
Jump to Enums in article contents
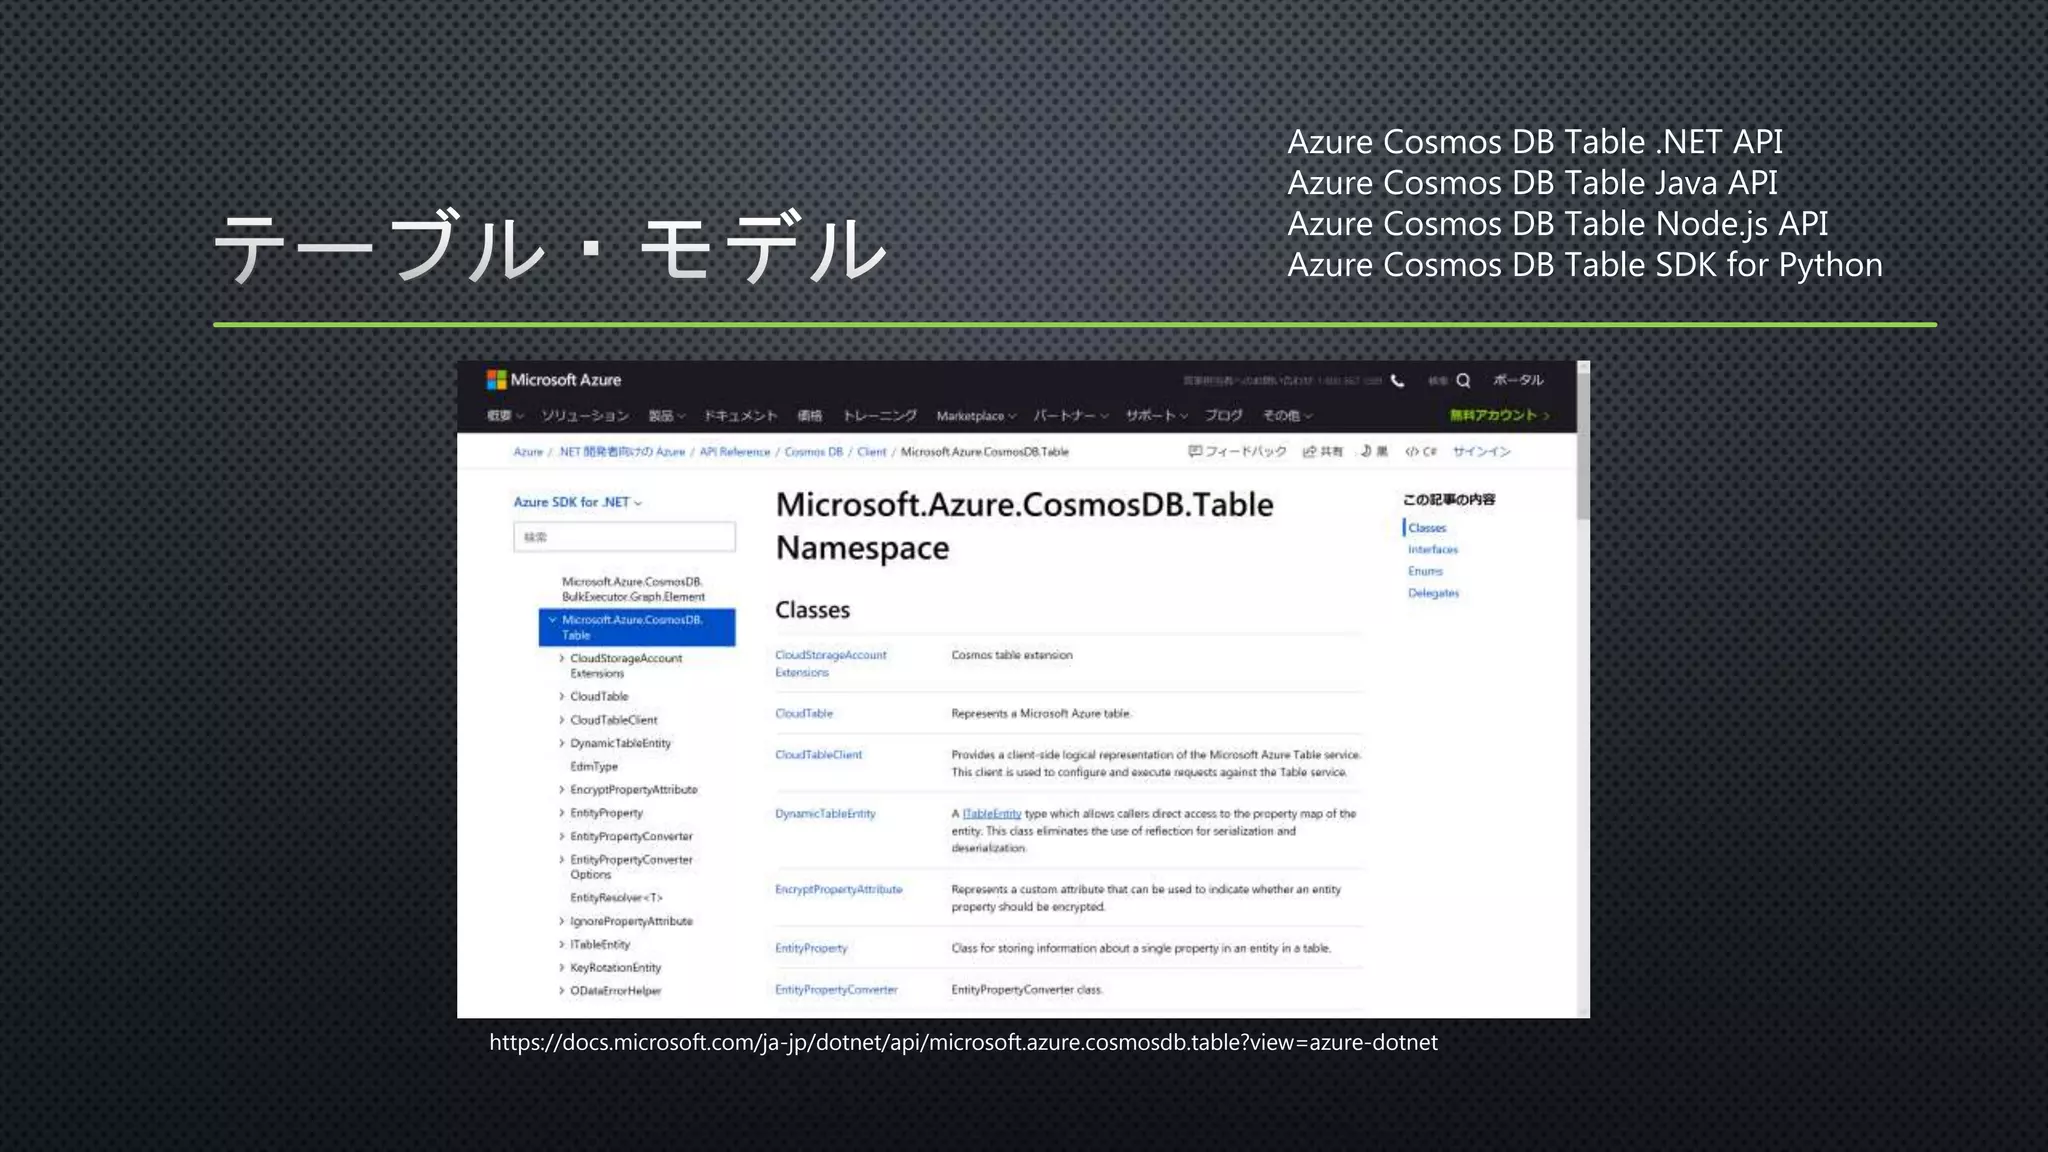tap(1425, 571)
